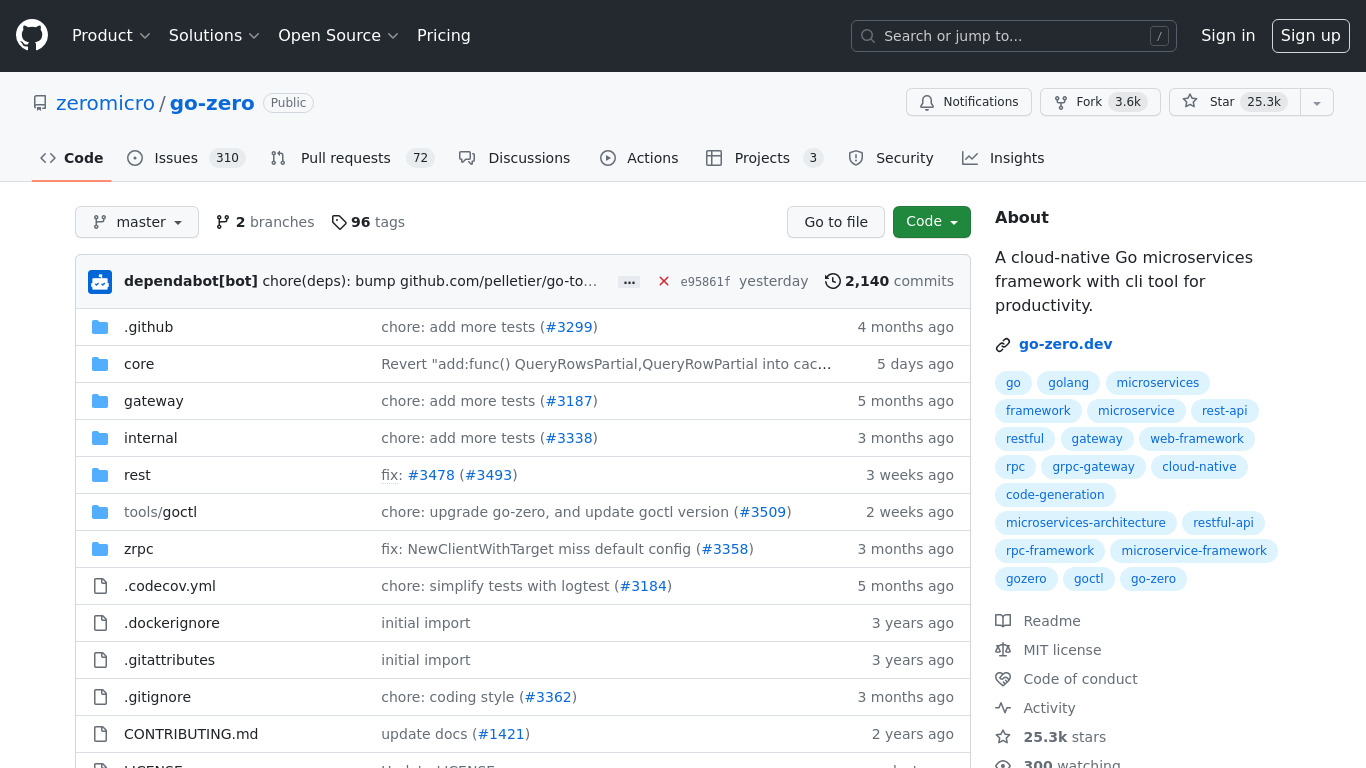The height and width of the screenshot is (768, 1366).
Task: Open the Product dropdown menu
Action: tap(111, 36)
